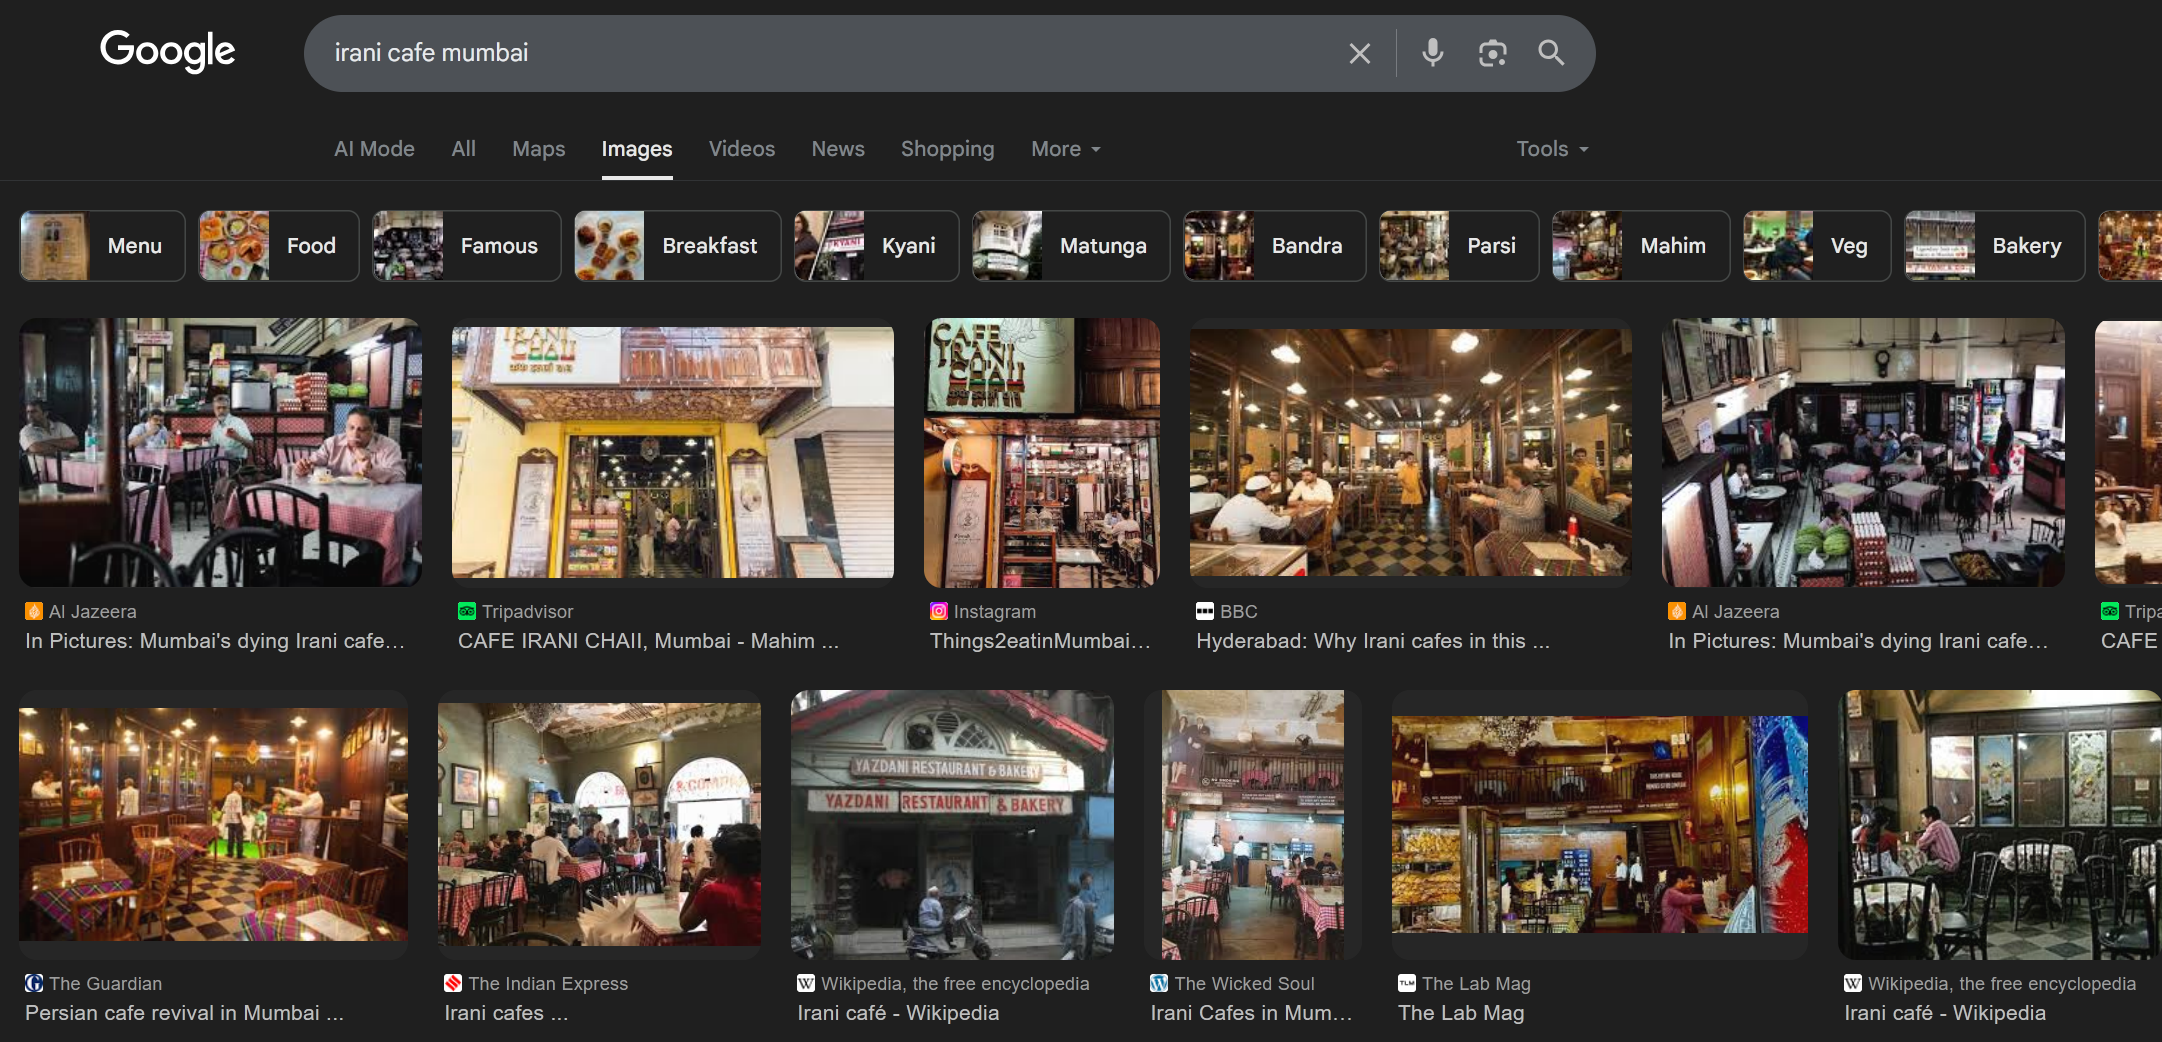Open The Wicked Soul cafe image
The image size is (2162, 1042).
(1252, 825)
